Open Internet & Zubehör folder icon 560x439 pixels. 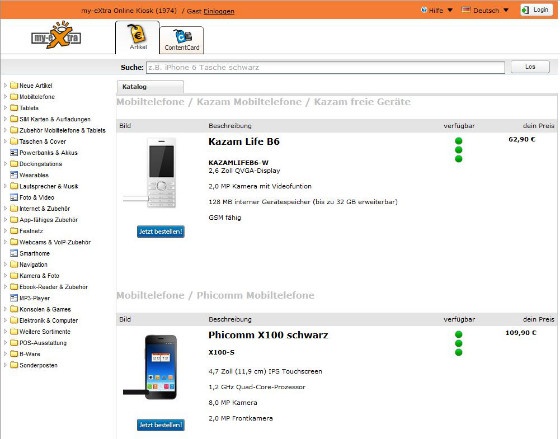[x=14, y=208]
